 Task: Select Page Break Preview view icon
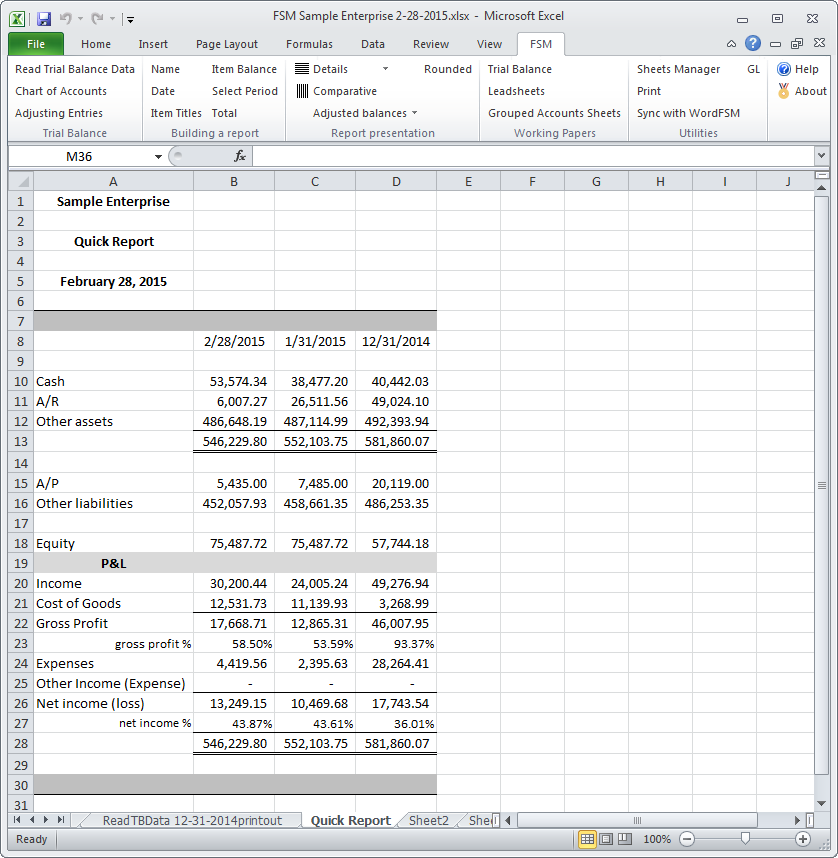(x=626, y=839)
